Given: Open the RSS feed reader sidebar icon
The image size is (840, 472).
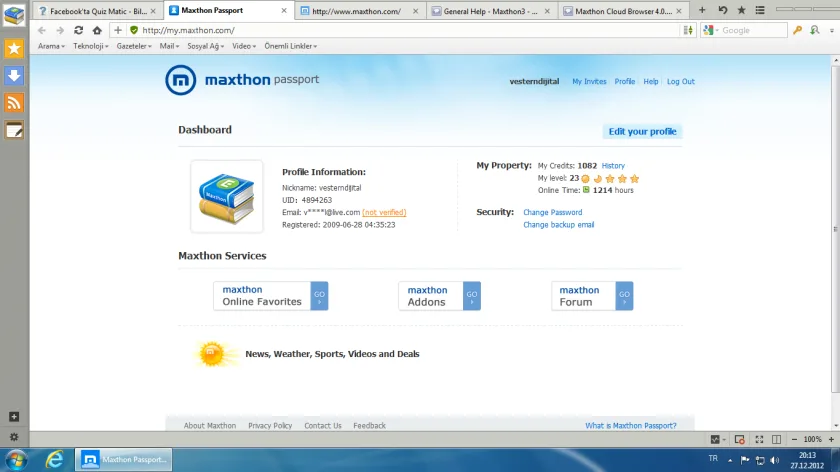Looking at the screenshot, I should pyautogui.click(x=14, y=103).
